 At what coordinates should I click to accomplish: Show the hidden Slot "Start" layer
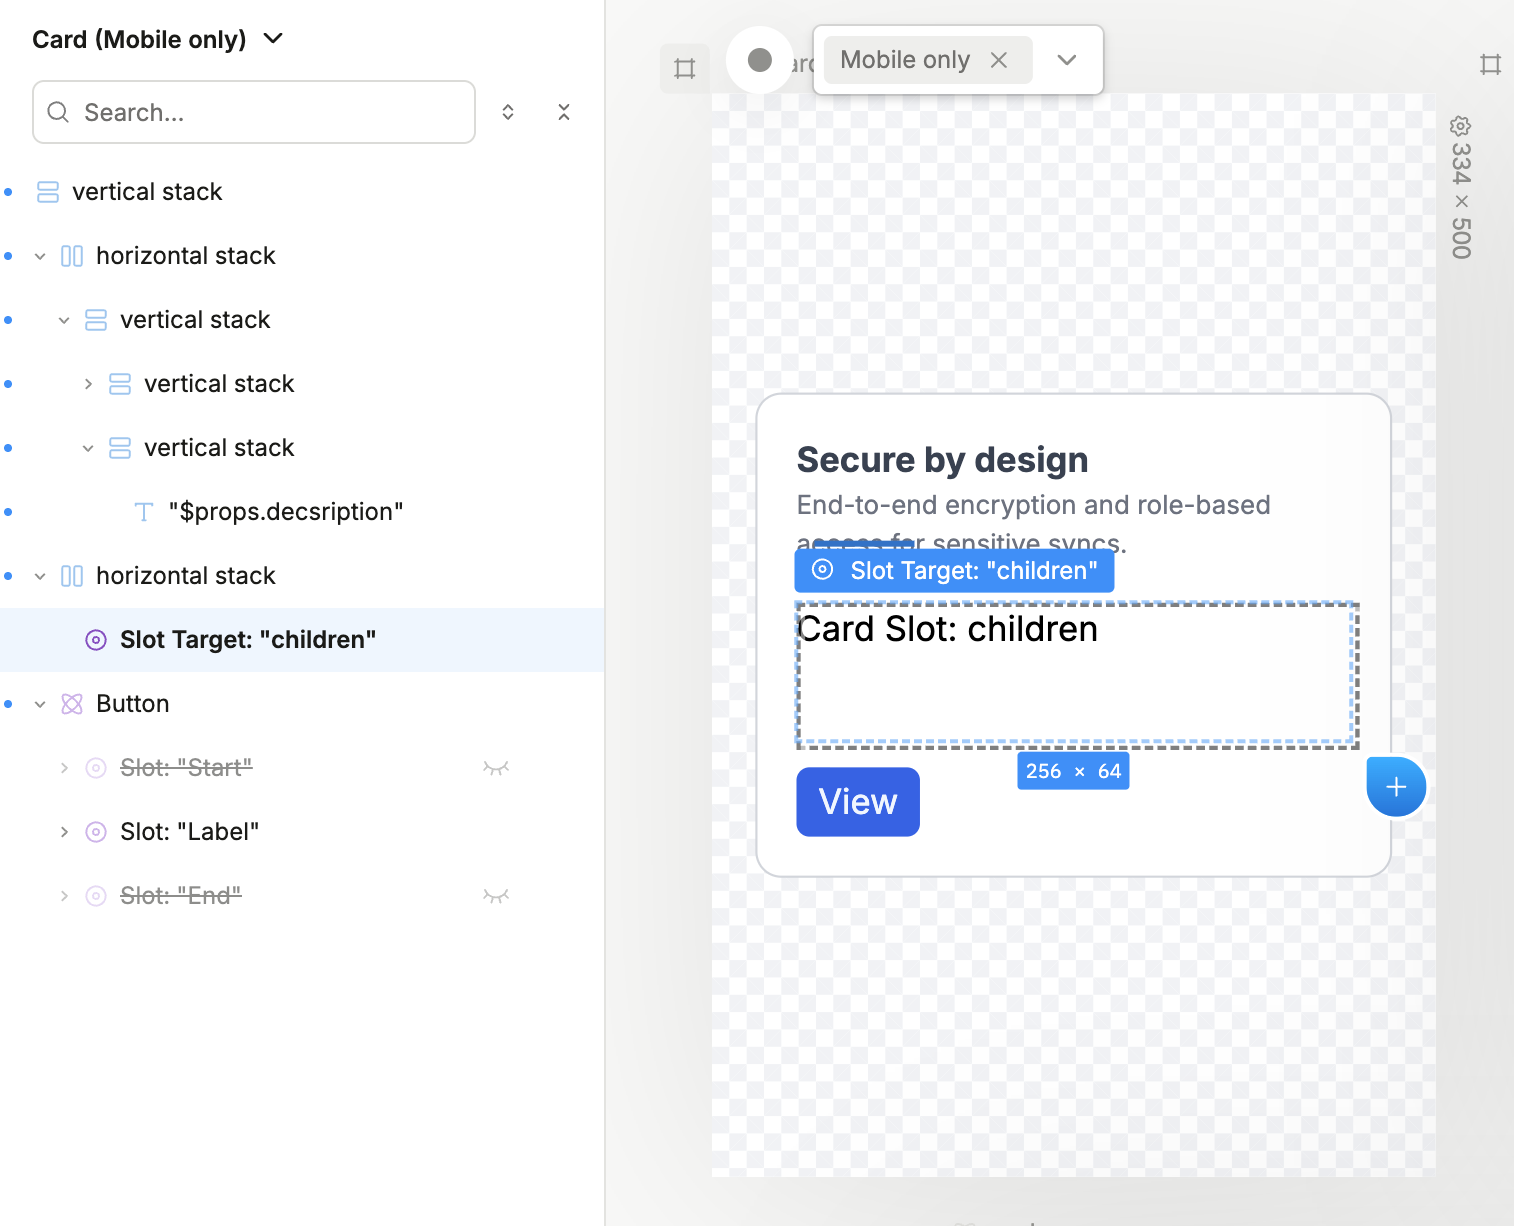[496, 768]
